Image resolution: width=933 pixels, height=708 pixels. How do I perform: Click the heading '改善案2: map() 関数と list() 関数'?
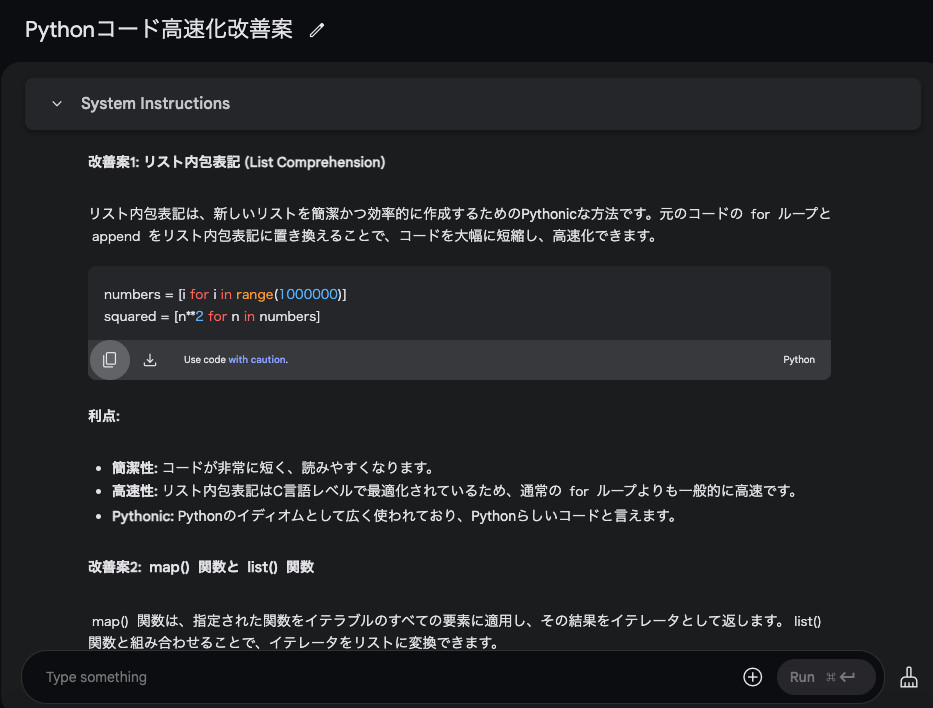pos(201,567)
